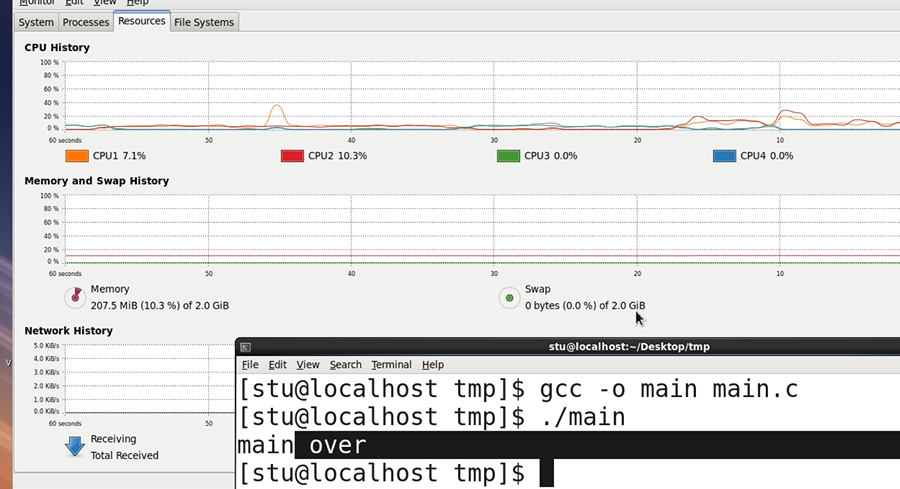Click the Swap pie chart icon

pos(509,297)
